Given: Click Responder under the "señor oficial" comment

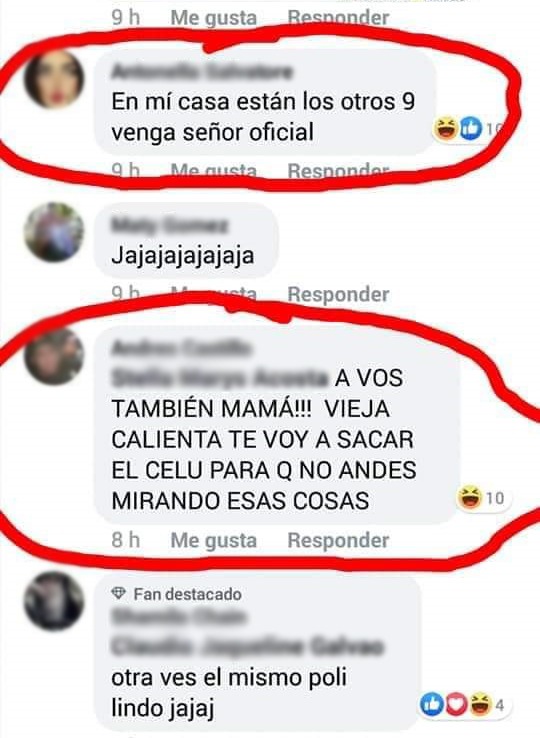Looking at the screenshot, I should pyautogui.click(x=338, y=170).
